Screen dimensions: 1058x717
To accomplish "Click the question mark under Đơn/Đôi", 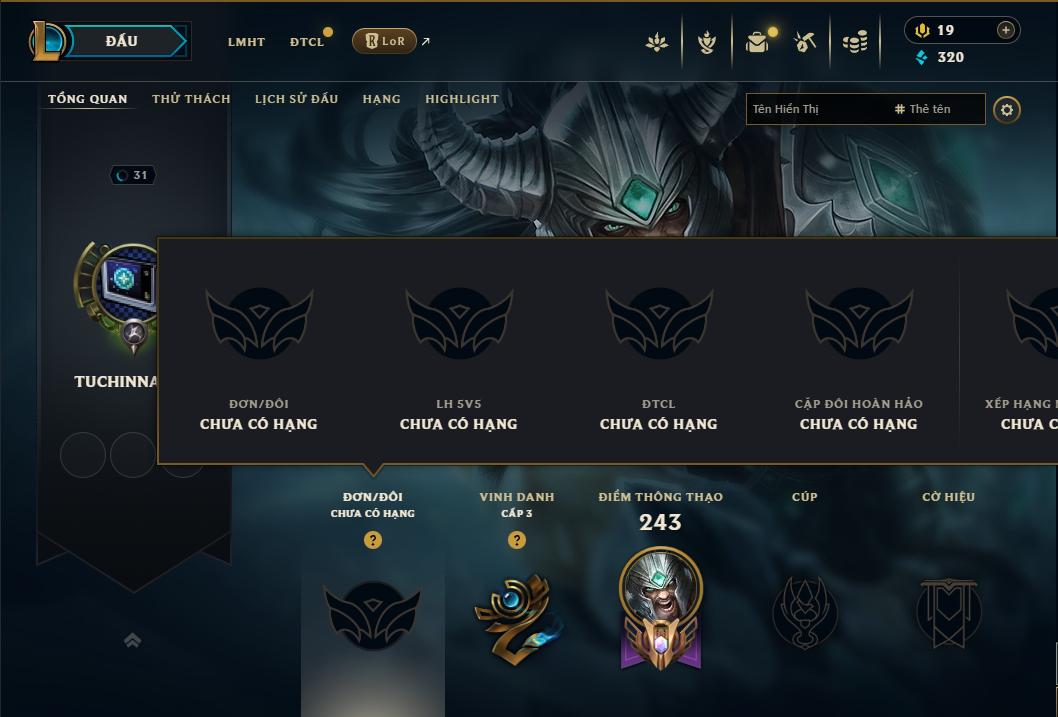I will pyautogui.click(x=372, y=540).
